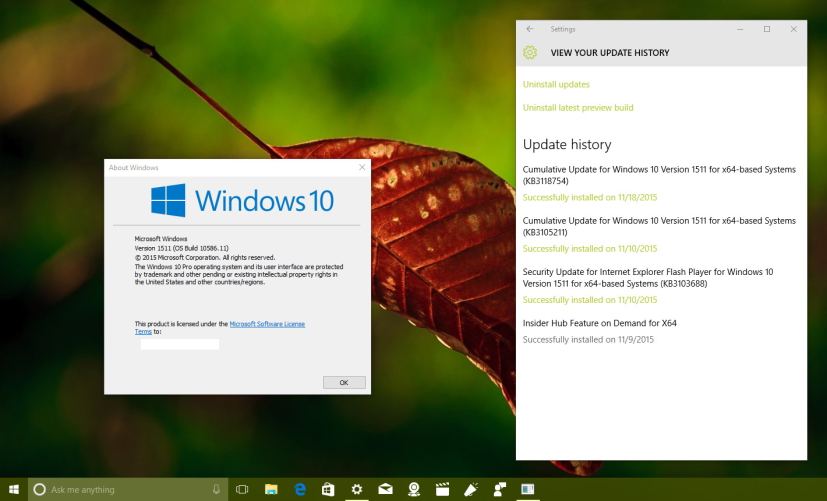The image size is (827, 501).
Task: Click Ask me anything search box
Action: pyautogui.click(x=128, y=489)
